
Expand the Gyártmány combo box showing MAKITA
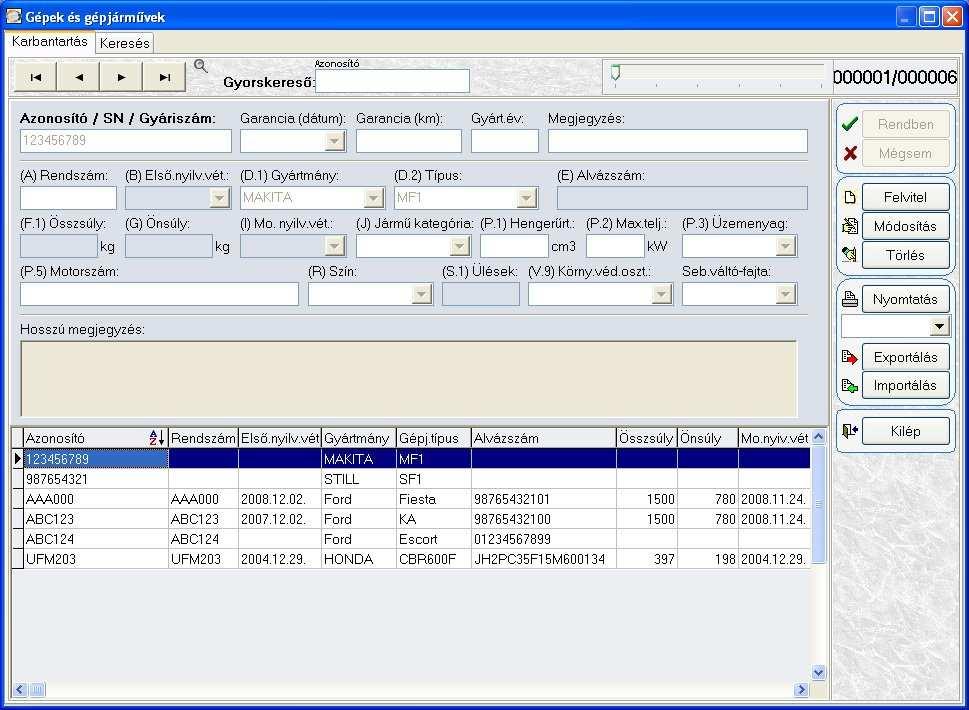click(x=373, y=198)
